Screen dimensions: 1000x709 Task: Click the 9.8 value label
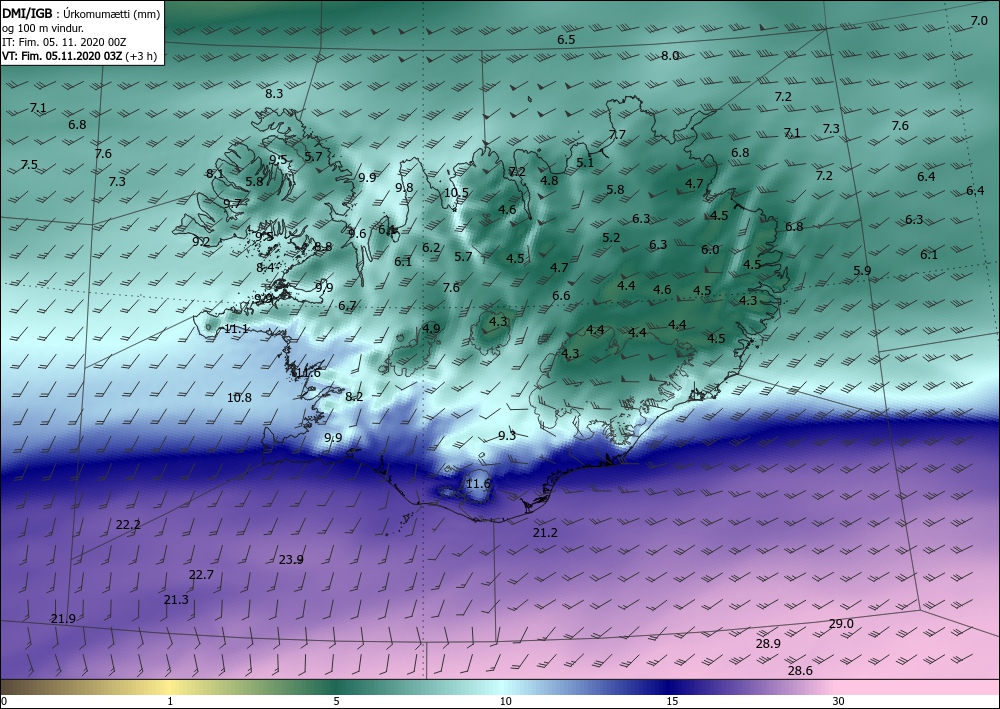(404, 187)
